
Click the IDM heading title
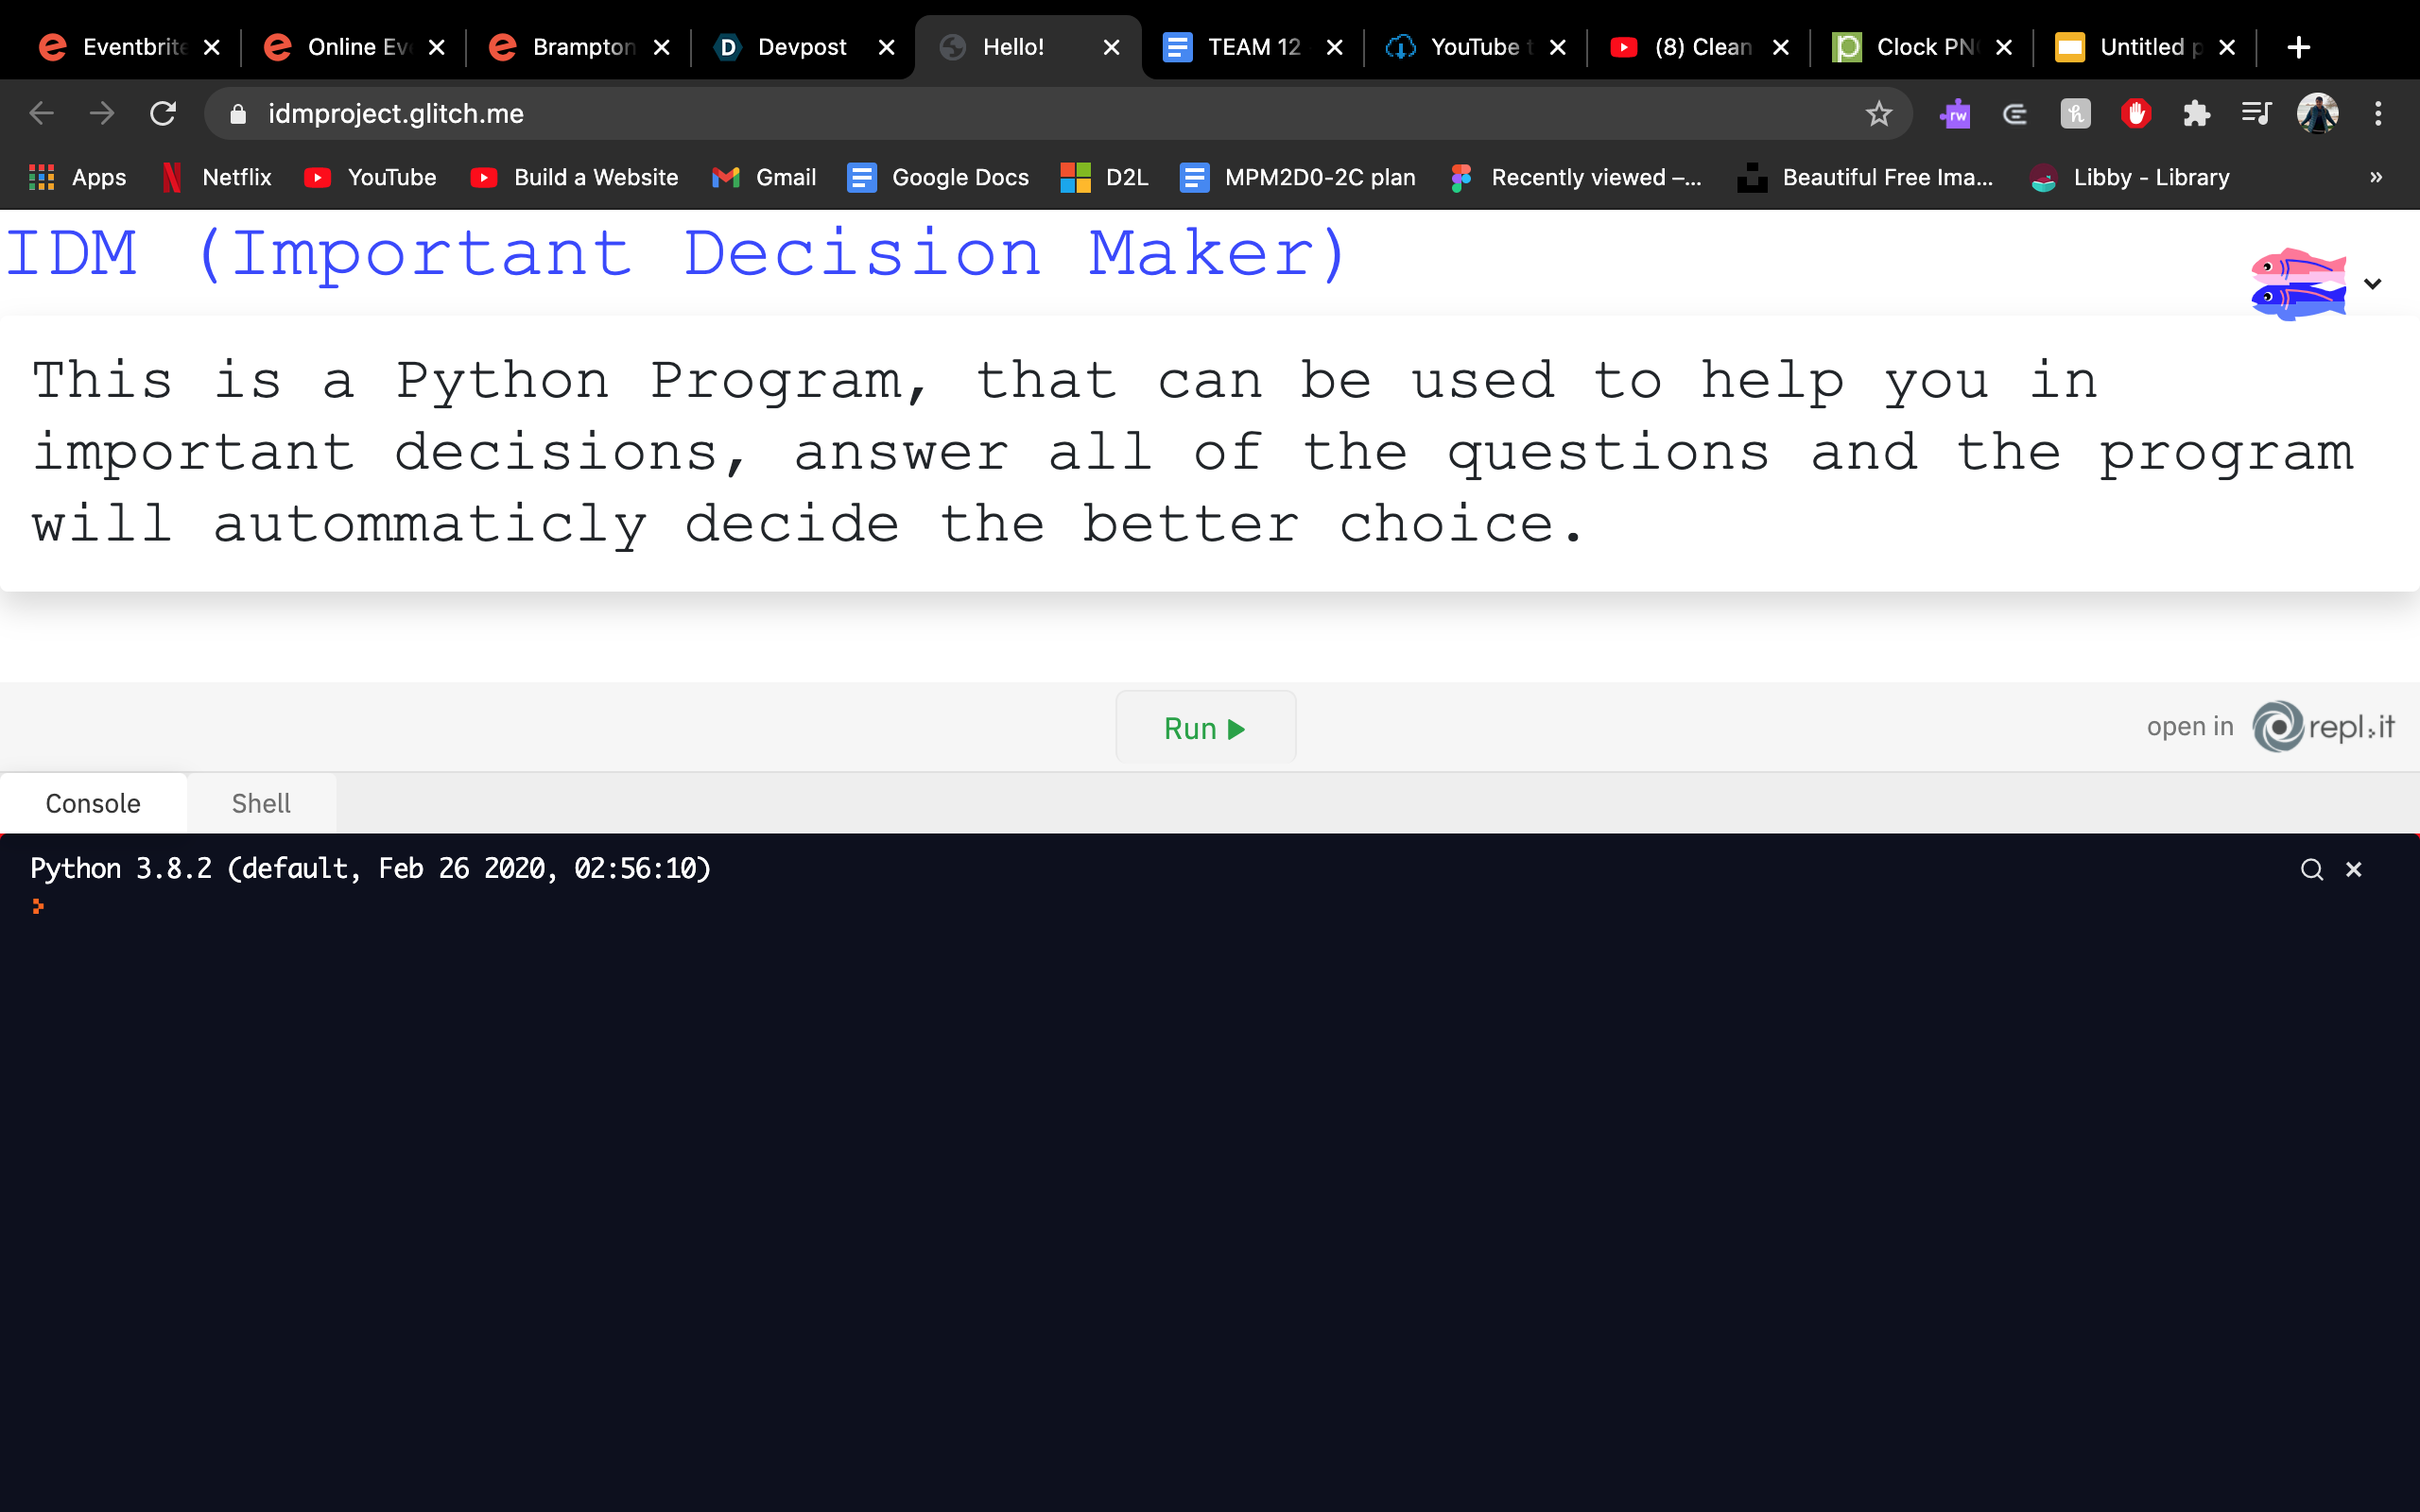click(678, 254)
